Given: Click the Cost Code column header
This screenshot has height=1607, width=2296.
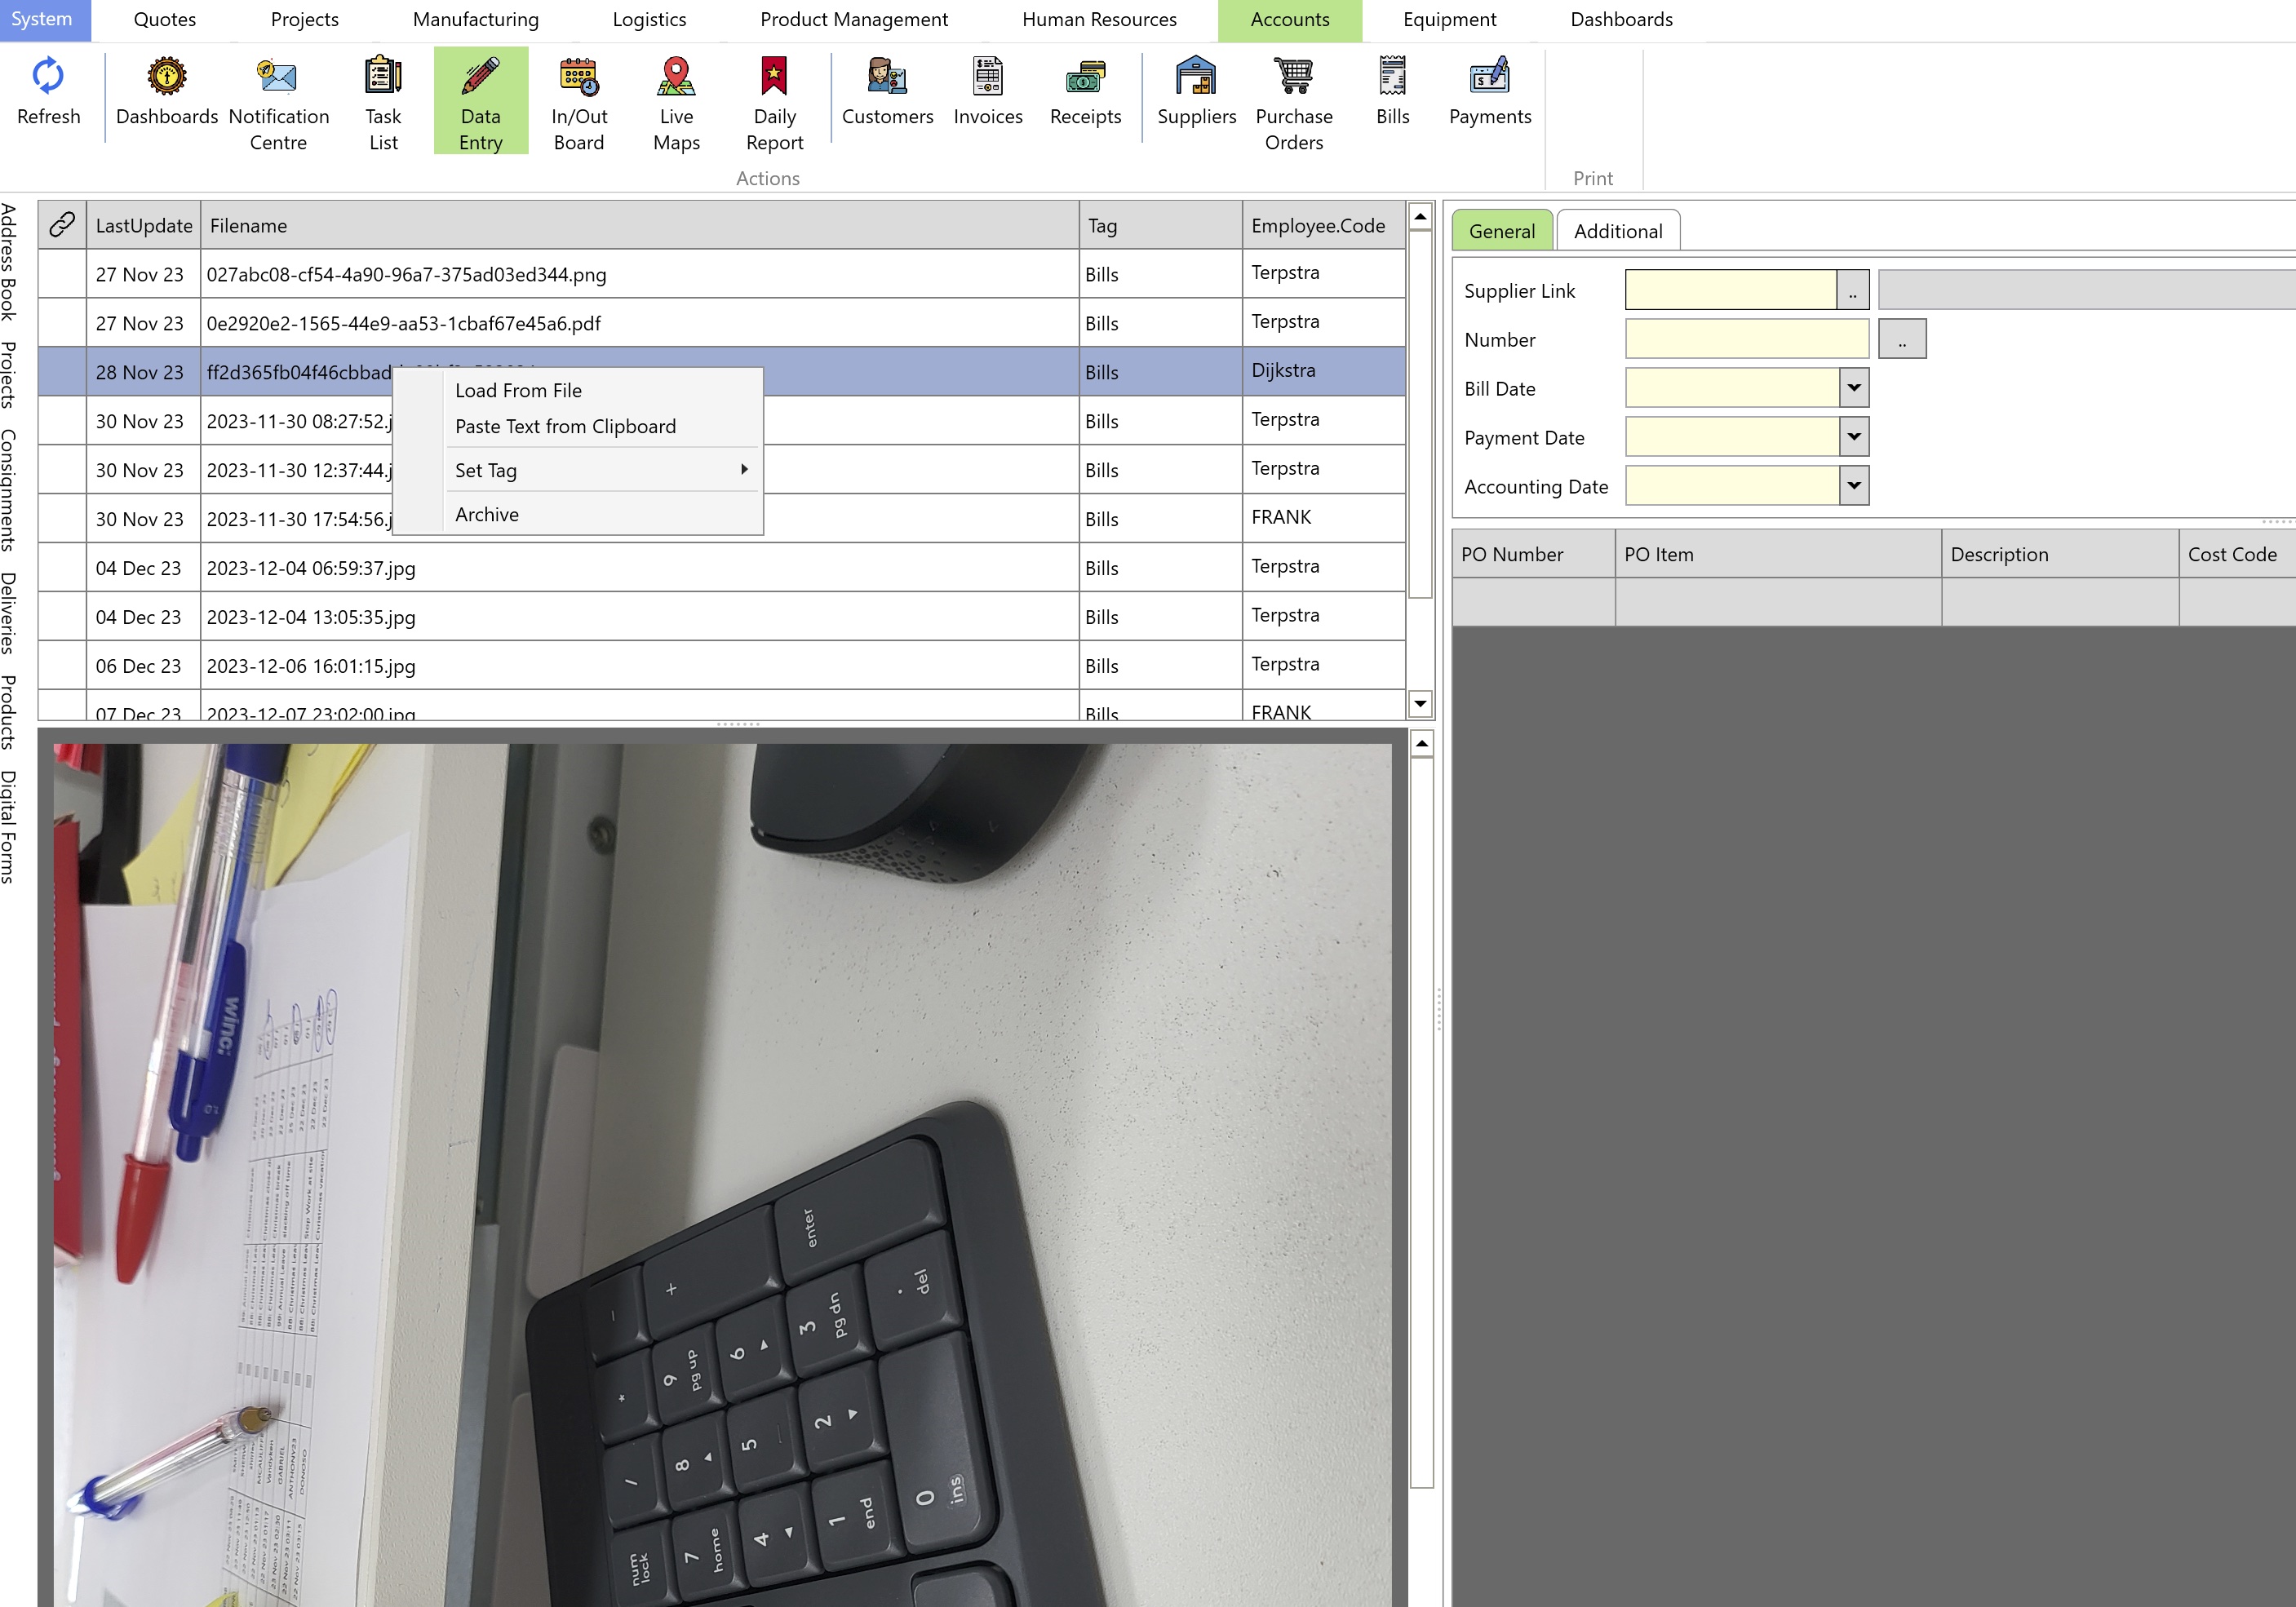Looking at the screenshot, I should pyautogui.click(x=2237, y=554).
